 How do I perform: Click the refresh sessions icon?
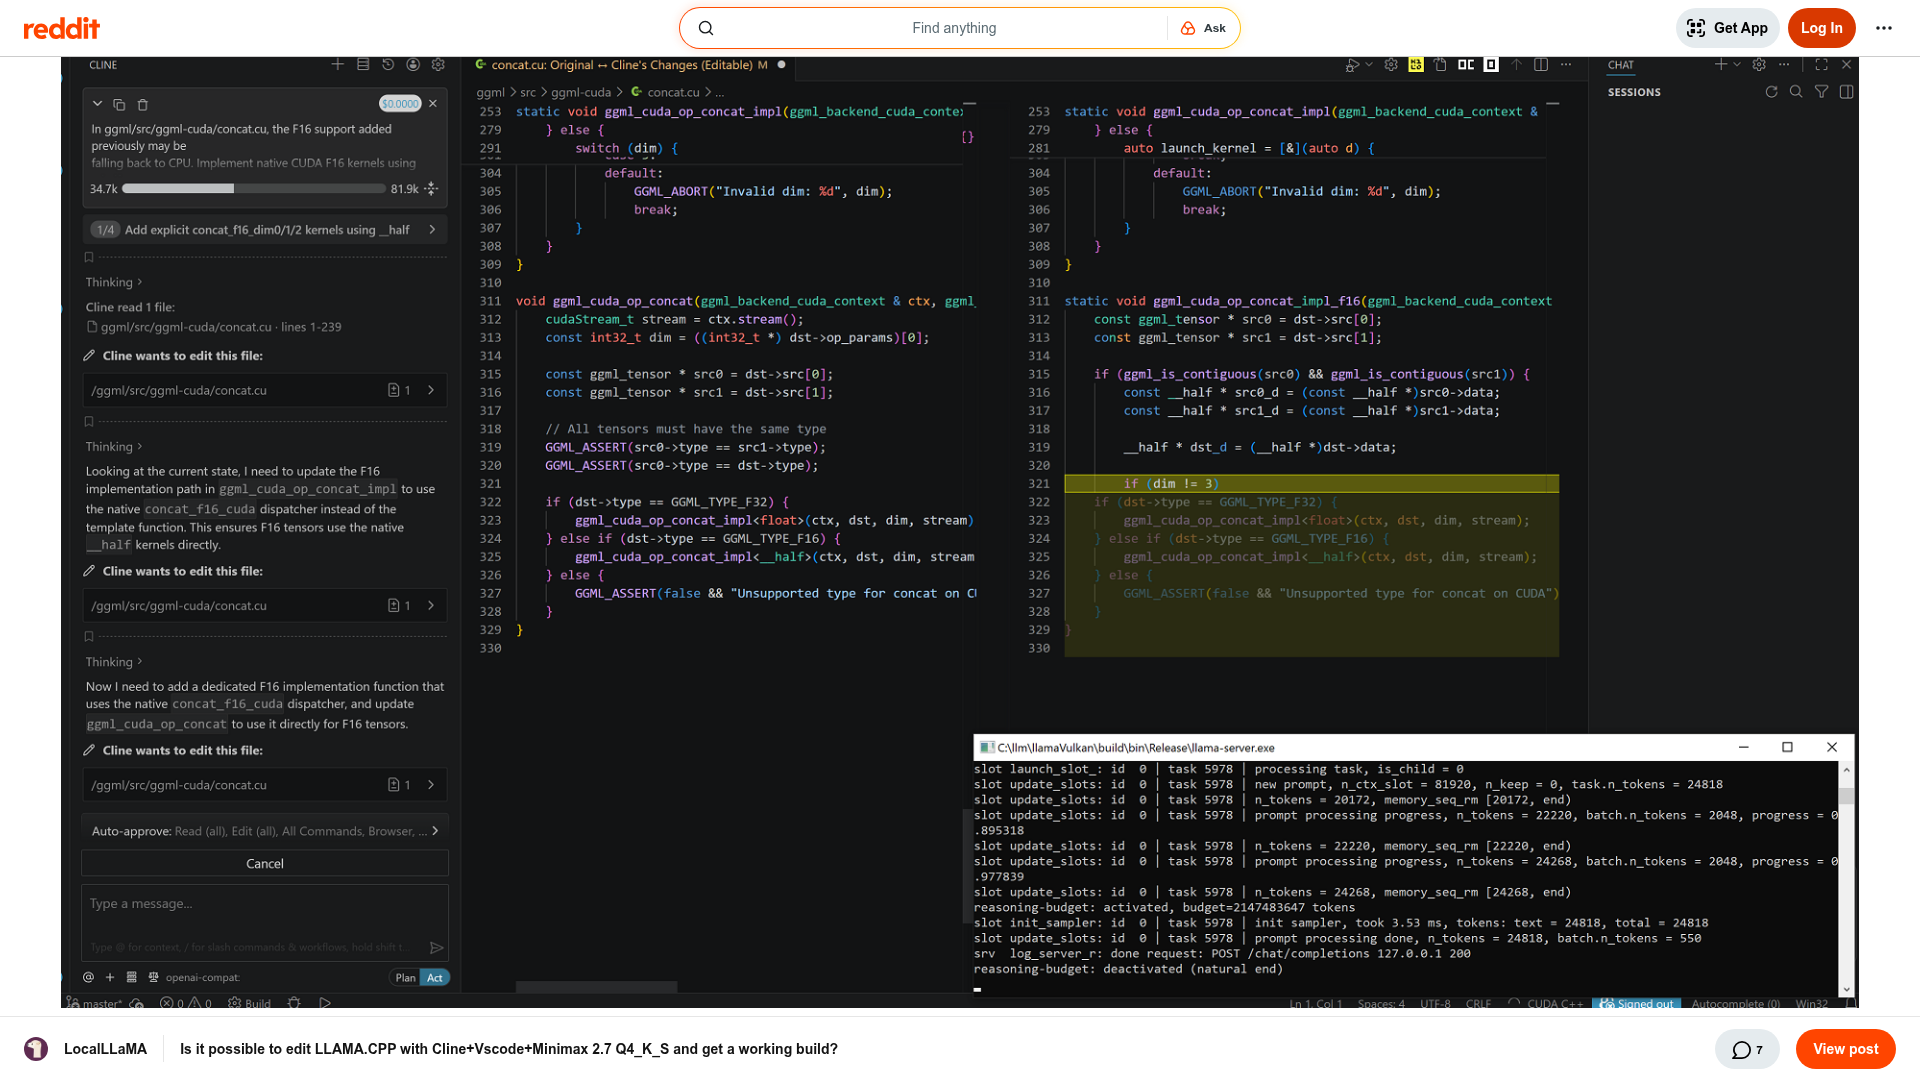click(x=1771, y=92)
